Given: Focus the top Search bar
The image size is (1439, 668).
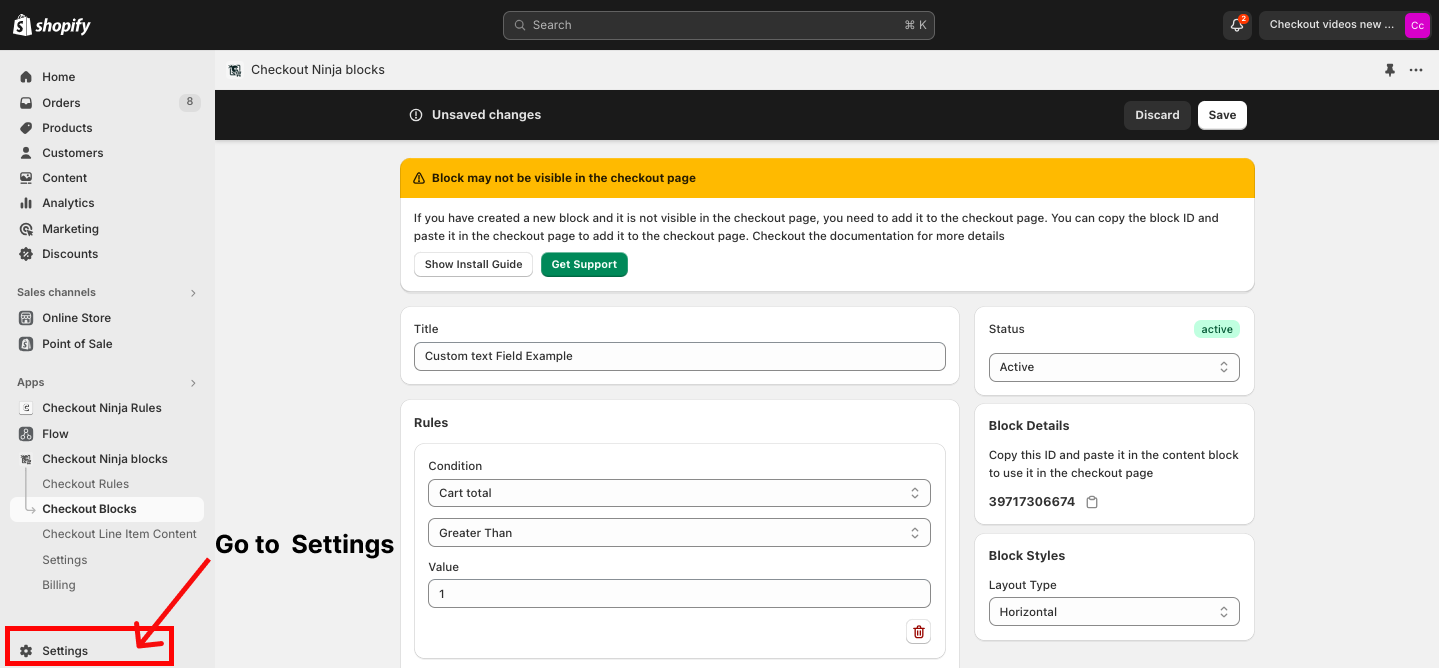Looking at the screenshot, I should pyautogui.click(x=718, y=25).
